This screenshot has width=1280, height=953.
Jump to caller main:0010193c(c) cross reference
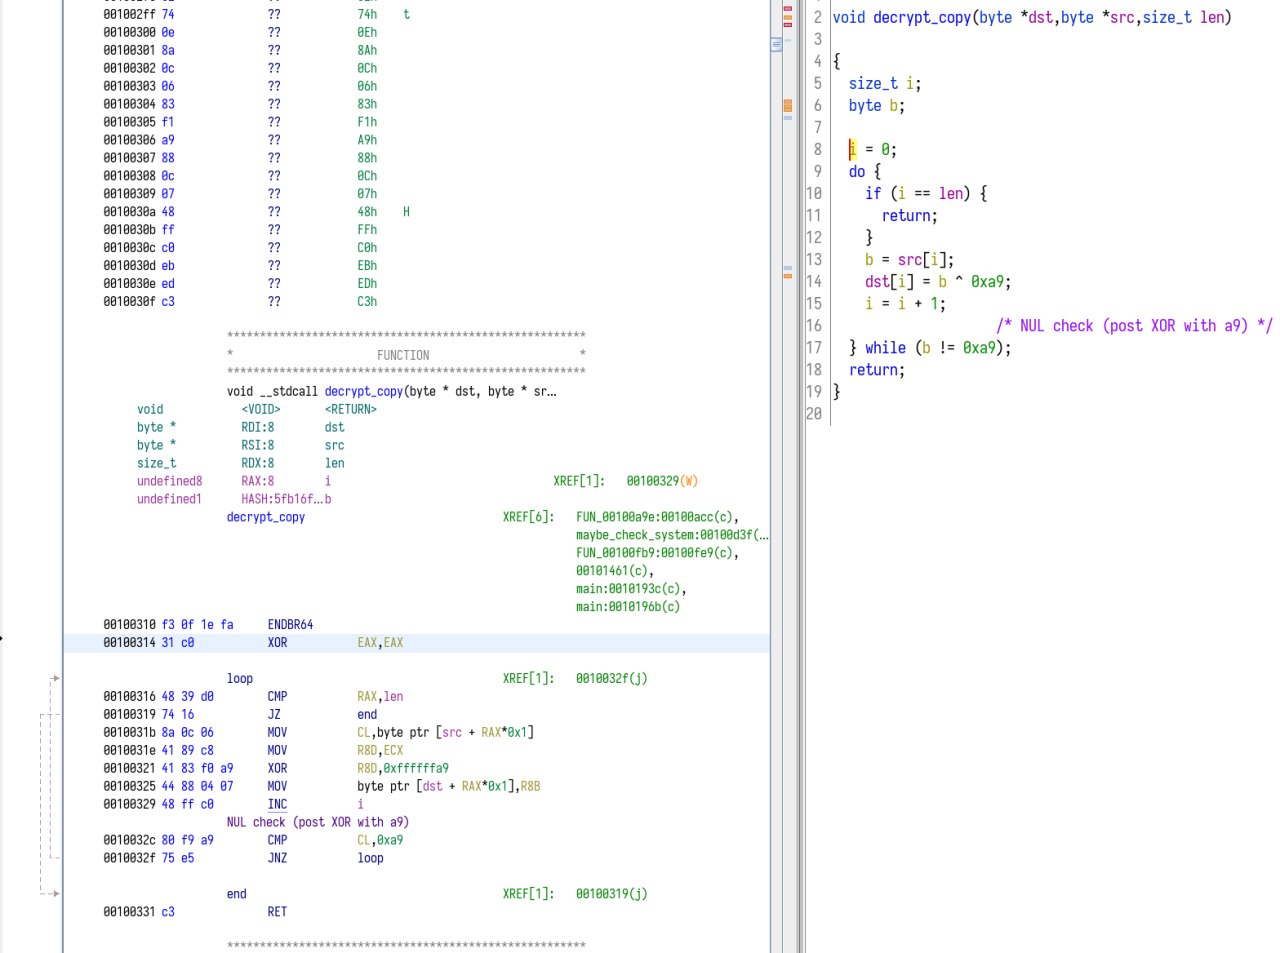(630, 589)
